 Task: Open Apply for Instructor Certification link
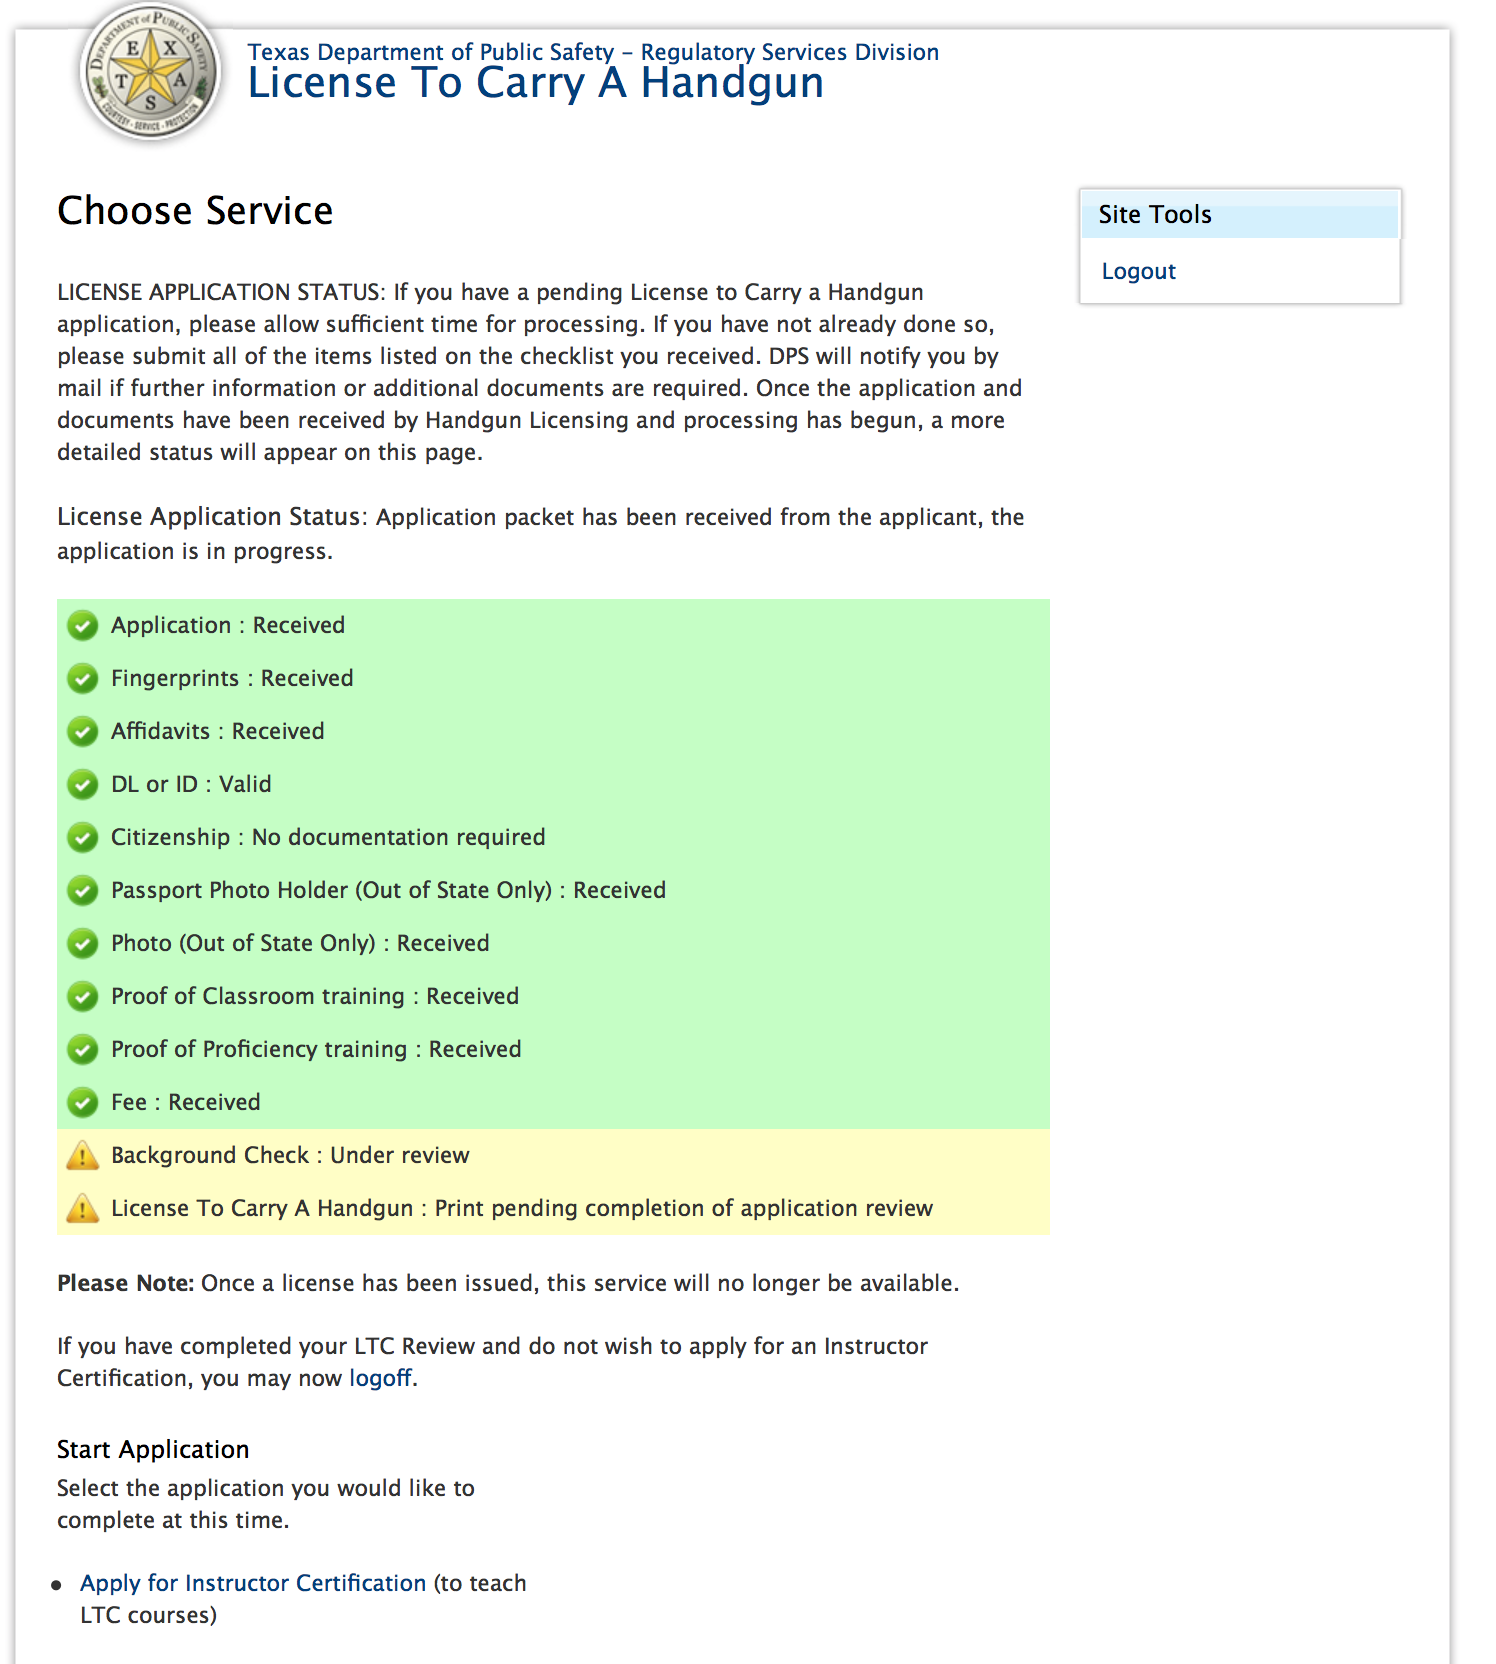253,1583
